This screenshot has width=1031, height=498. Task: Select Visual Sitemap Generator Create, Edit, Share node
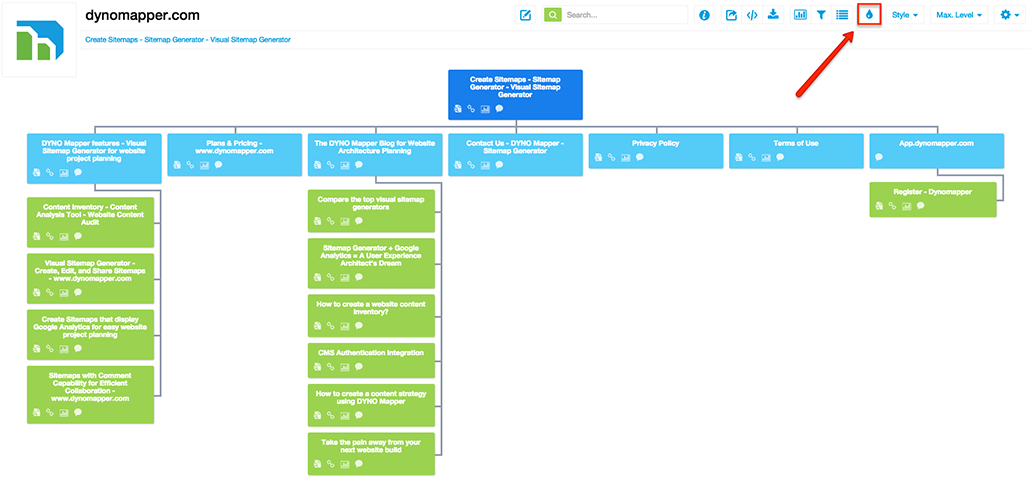tap(90, 278)
